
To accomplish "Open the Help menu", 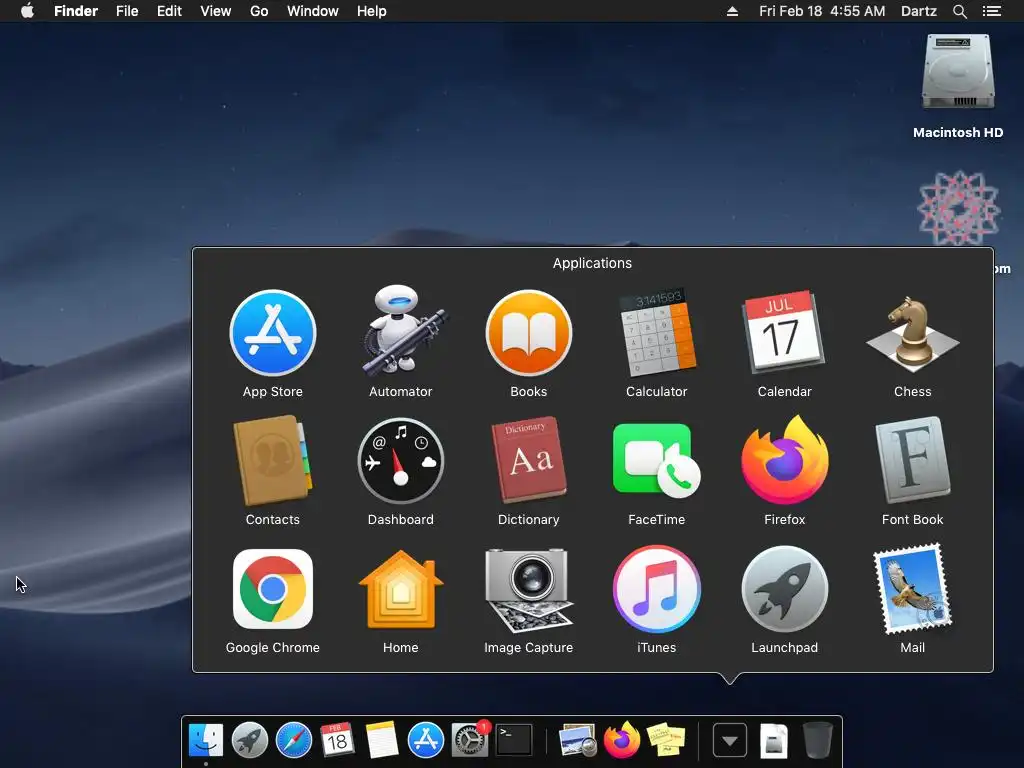I will point(372,11).
